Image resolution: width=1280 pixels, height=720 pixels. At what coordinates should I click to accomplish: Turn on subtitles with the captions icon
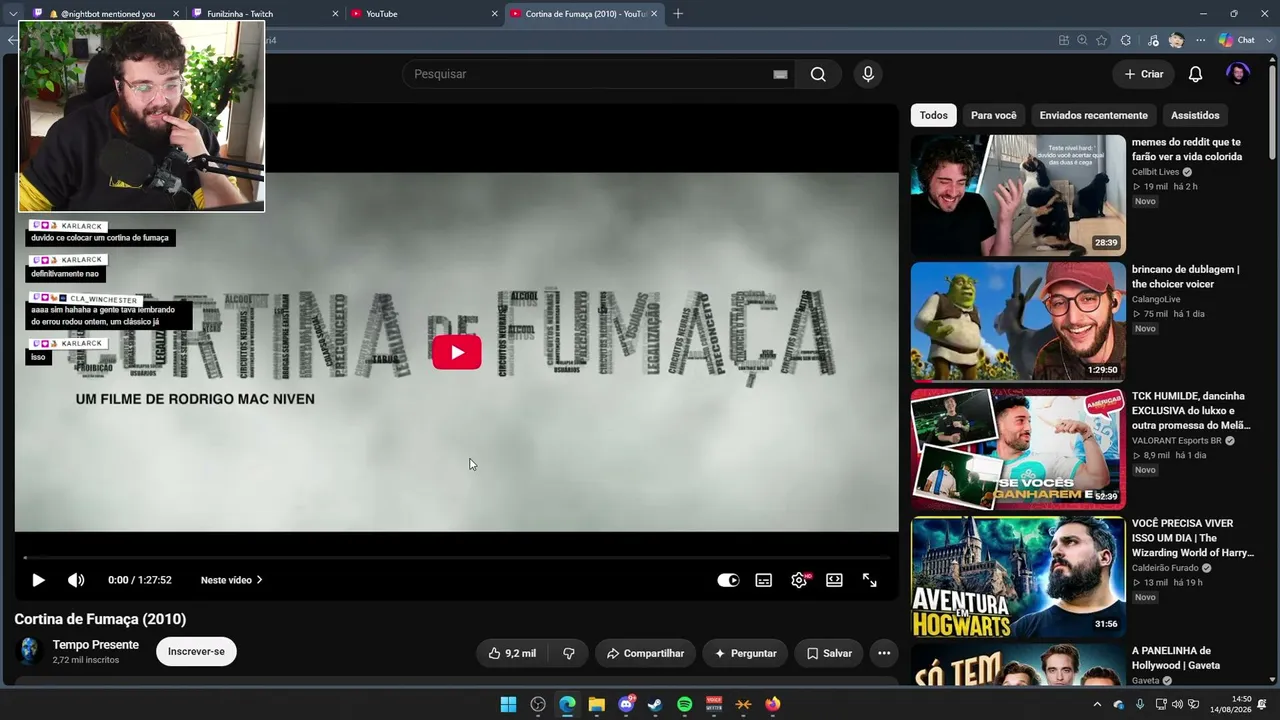[764, 580]
